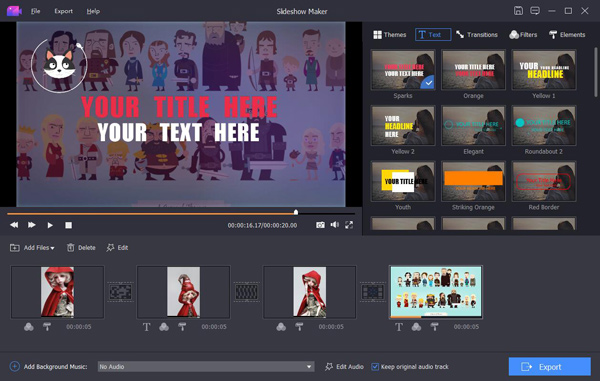
Task: Select the Striking Orange text style
Action: (x=473, y=181)
